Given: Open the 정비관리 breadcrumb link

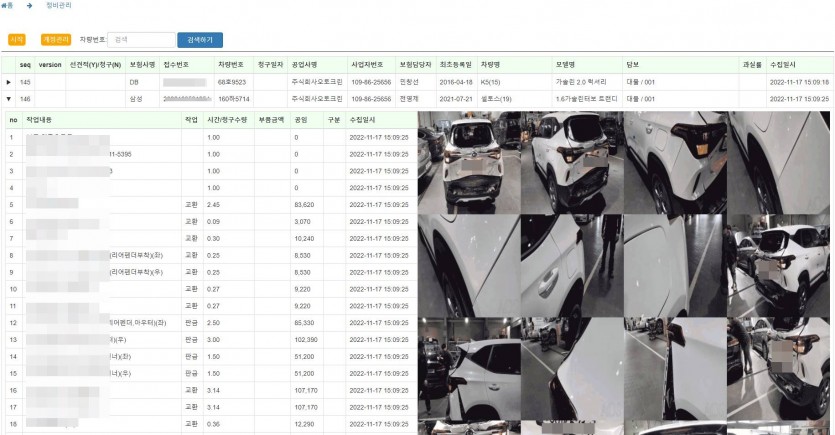Looking at the screenshot, I should tap(60, 5).
